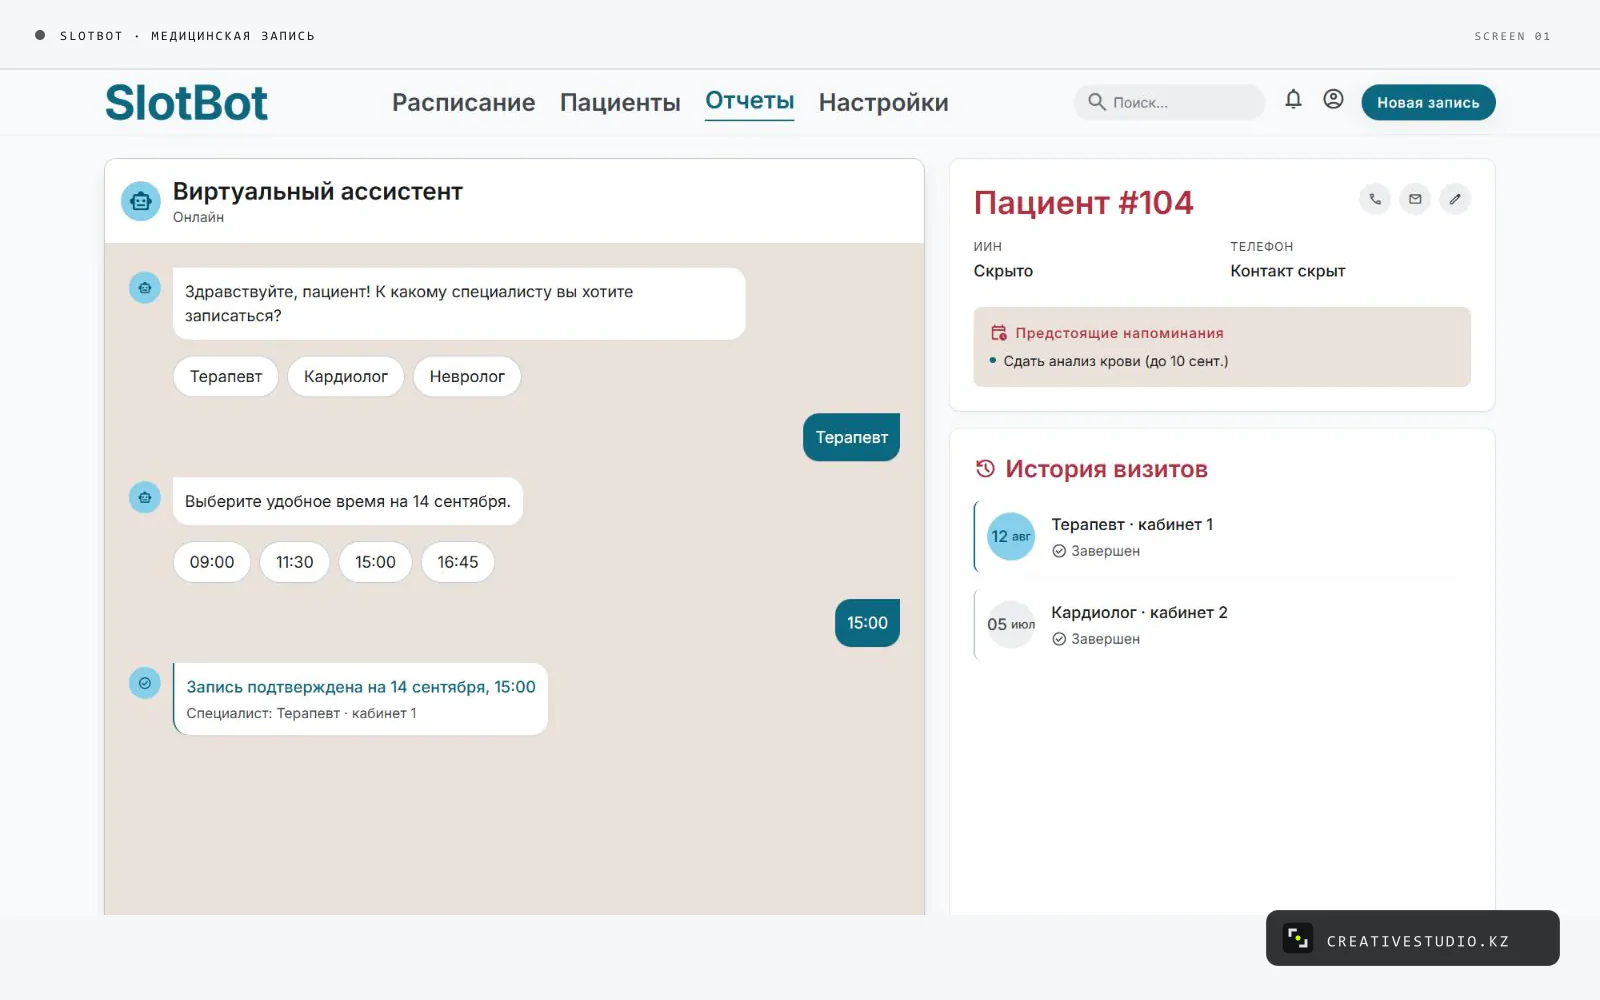
Task: Pick the 15:00 time slot chip
Action: (375, 562)
